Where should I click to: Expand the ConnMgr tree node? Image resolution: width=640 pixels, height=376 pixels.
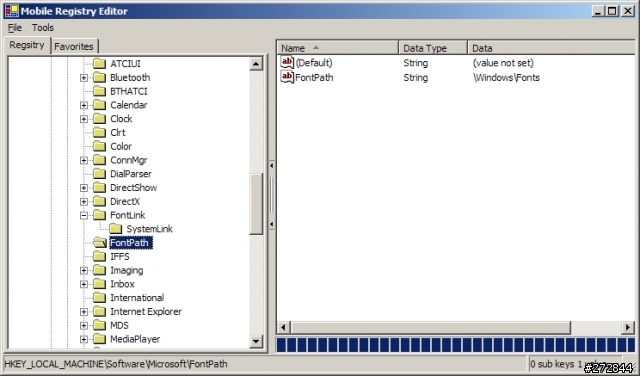click(84, 160)
